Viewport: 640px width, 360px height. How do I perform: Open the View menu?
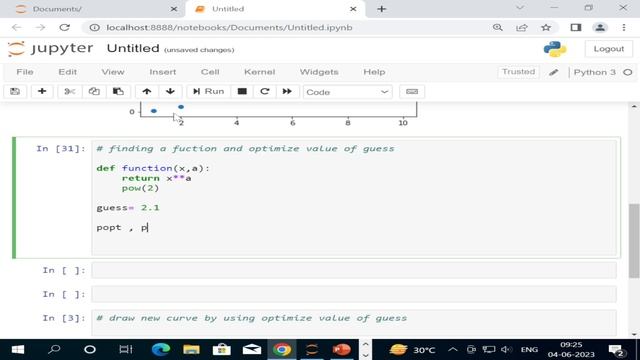point(113,72)
